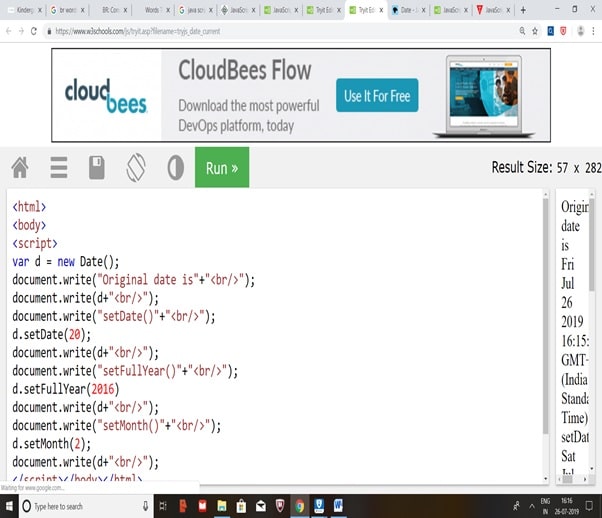Image resolution: width=602 pixels, height=518 pixels.
Task: Click the 'Original date is' document.write line
Action: (134, 280)
